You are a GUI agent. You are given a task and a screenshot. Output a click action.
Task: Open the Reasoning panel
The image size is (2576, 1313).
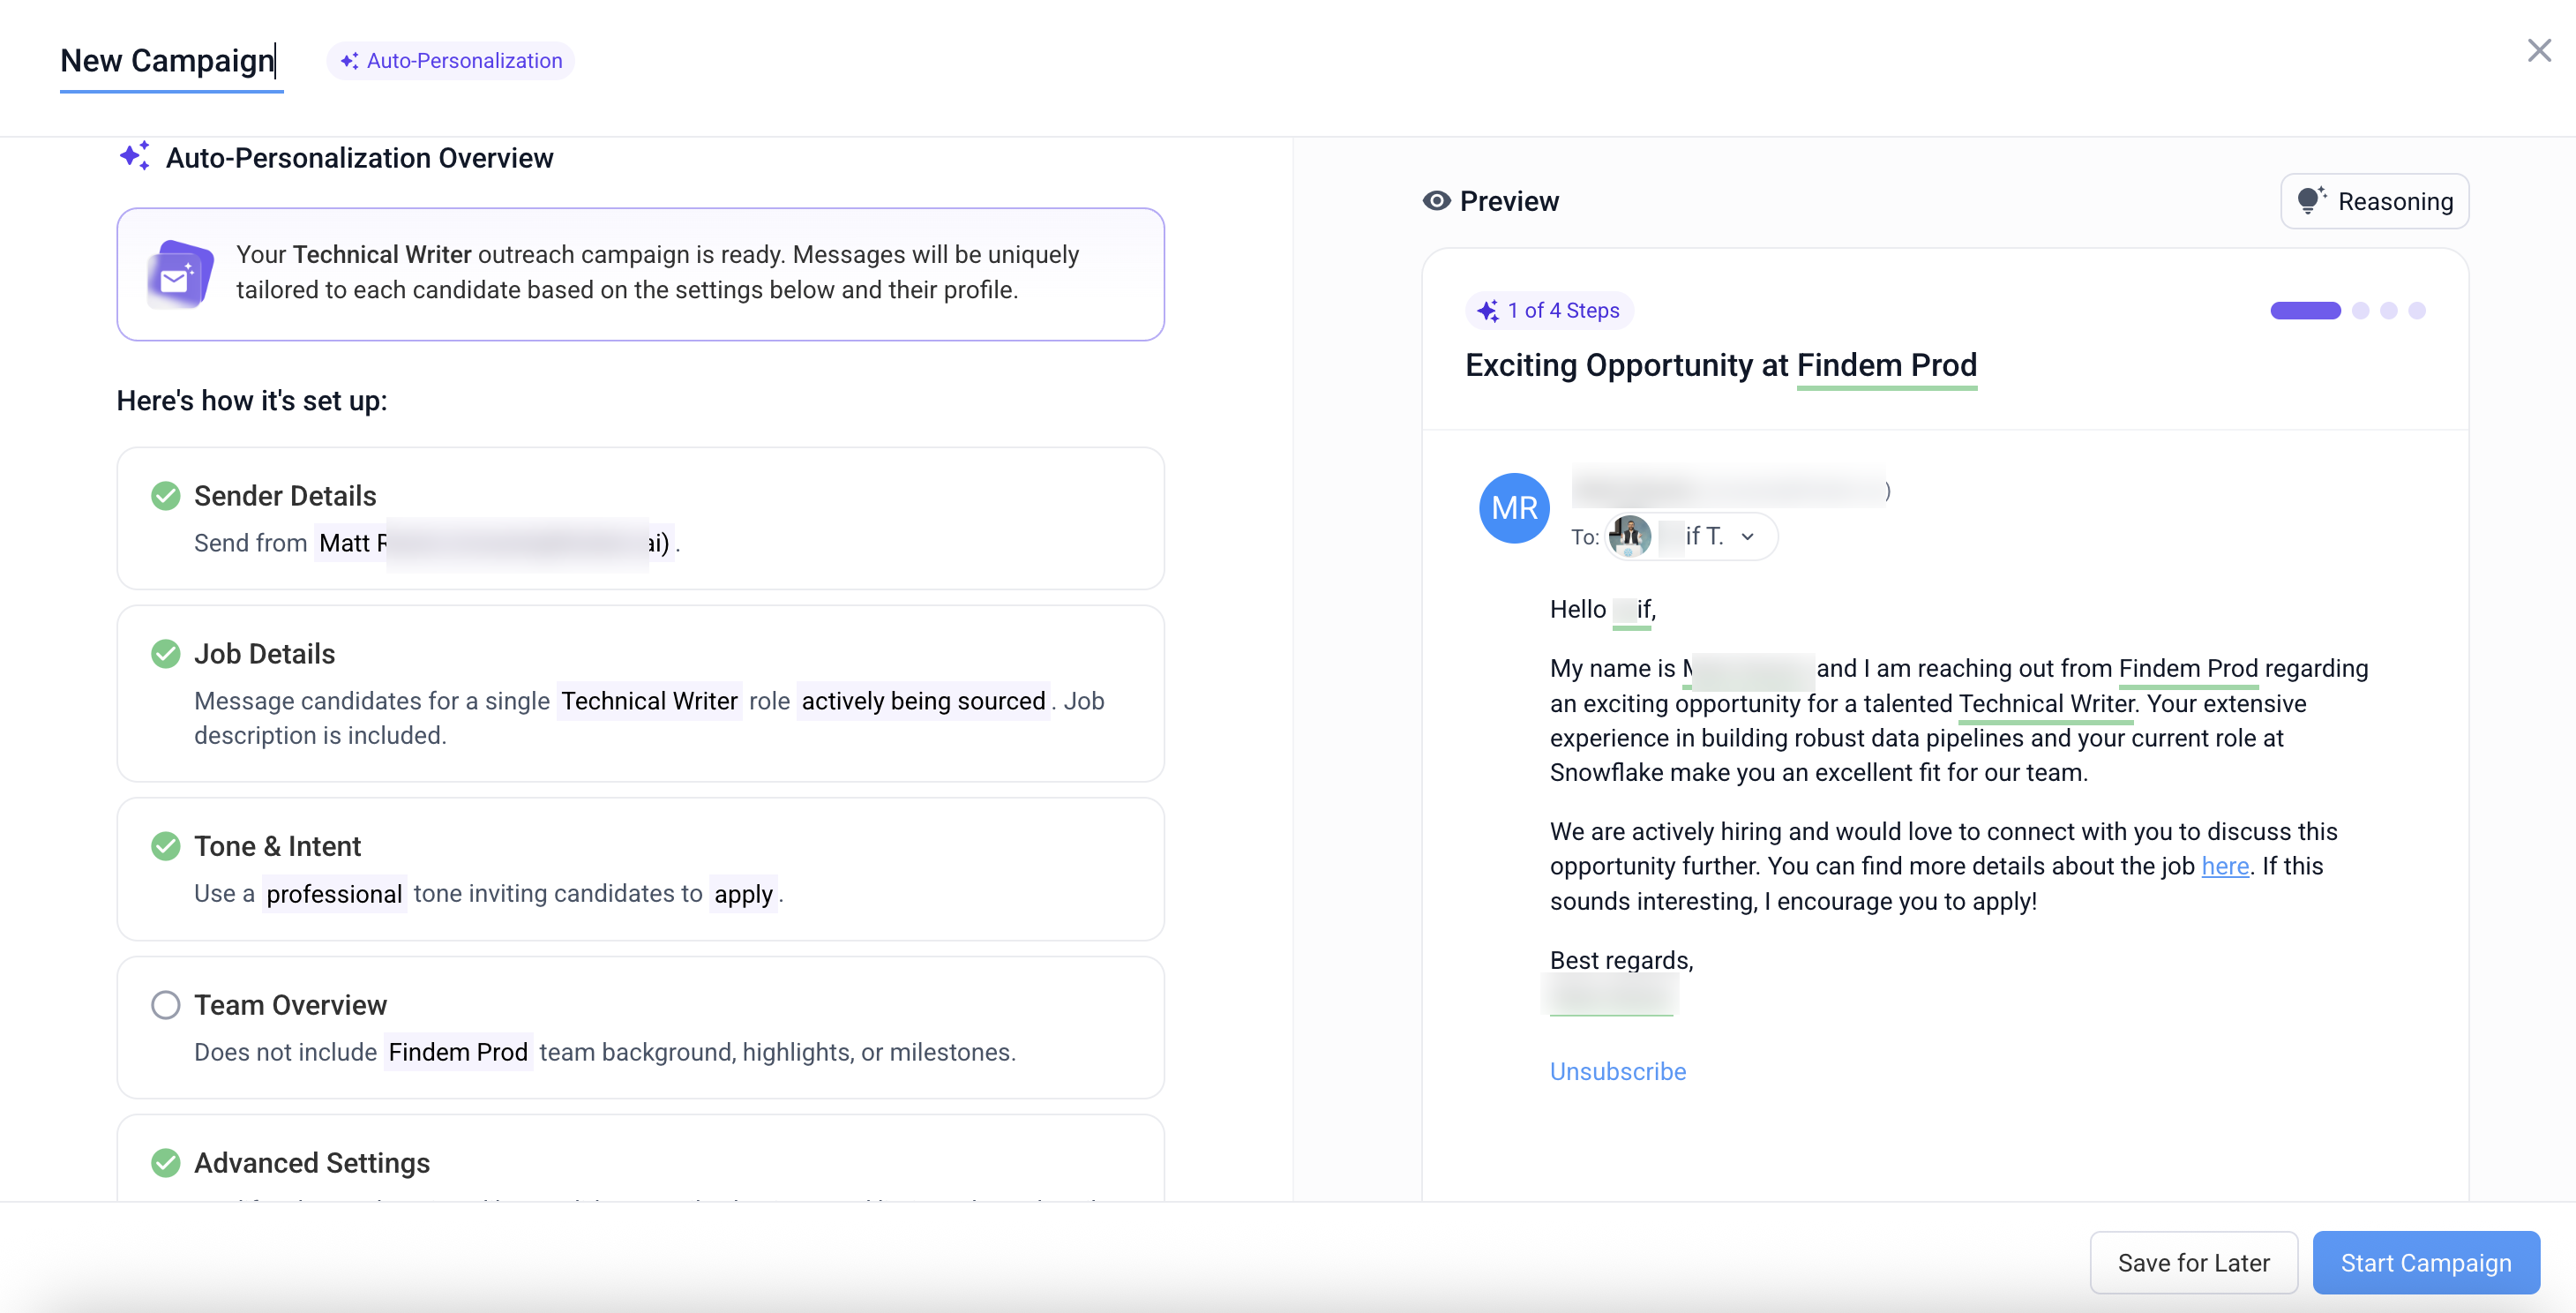2375,201
